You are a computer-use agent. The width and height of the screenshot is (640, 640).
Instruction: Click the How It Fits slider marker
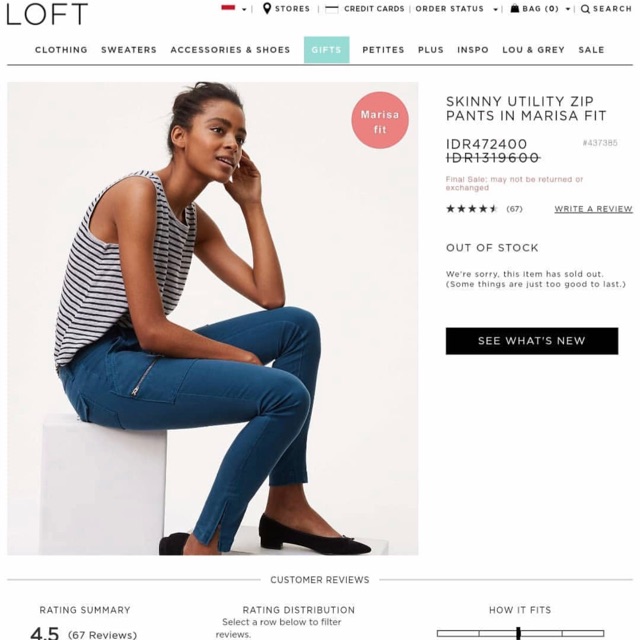(x=518, y=633)
